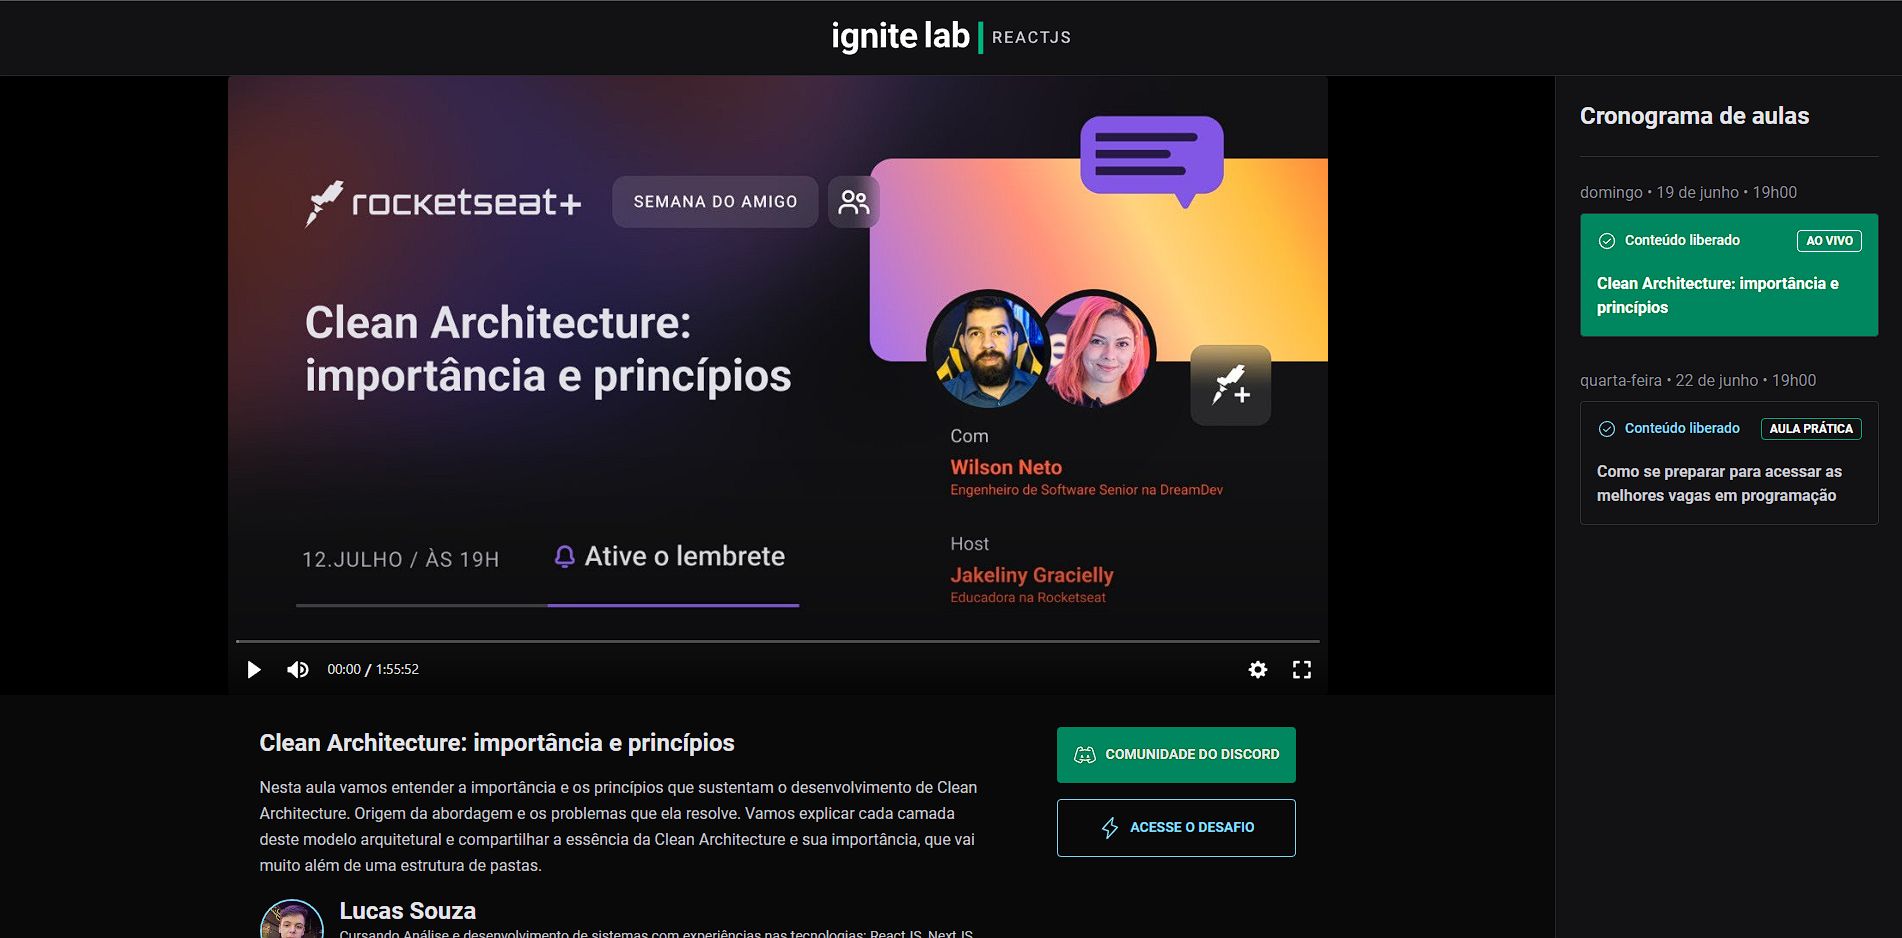
Task: Open the Como se preparar para acessar lesson
Action: tap(1729, 463)
